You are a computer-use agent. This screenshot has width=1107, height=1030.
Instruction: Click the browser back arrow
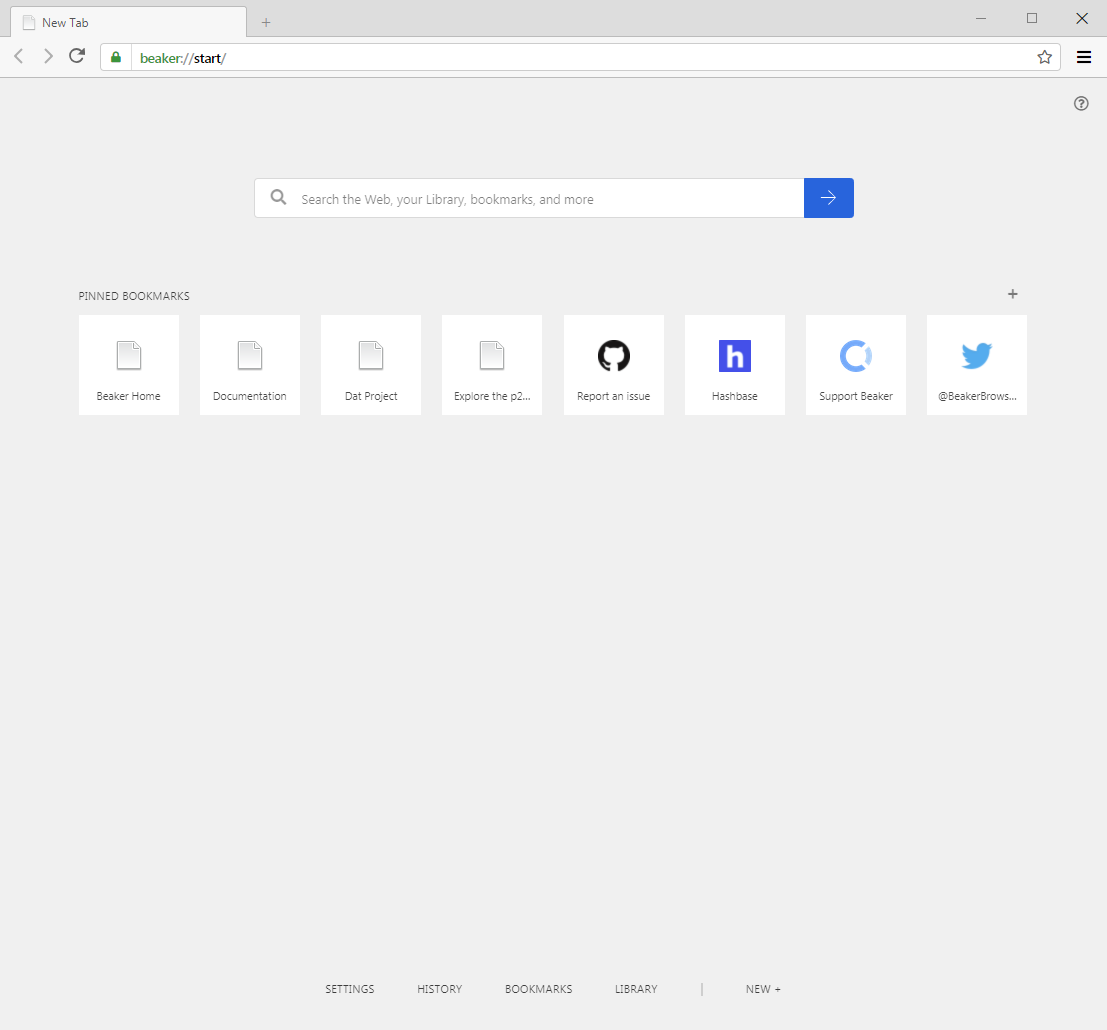coord(19,56)
